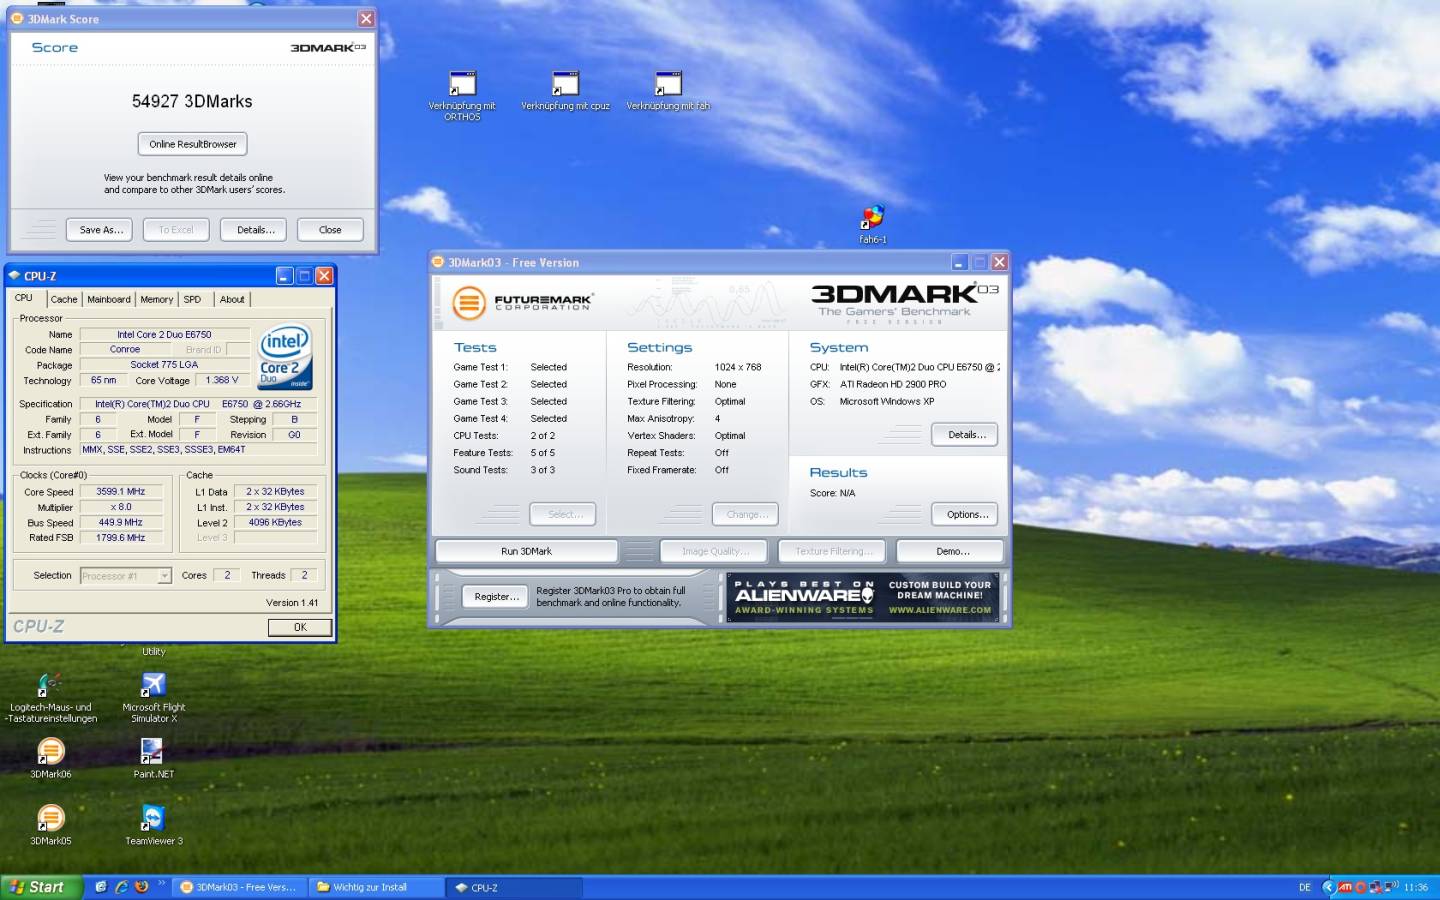This screenshot has height=900, width=1440.
Task: Switch to the About tab in CPU-Z
Action: click(x=232, y=299)
